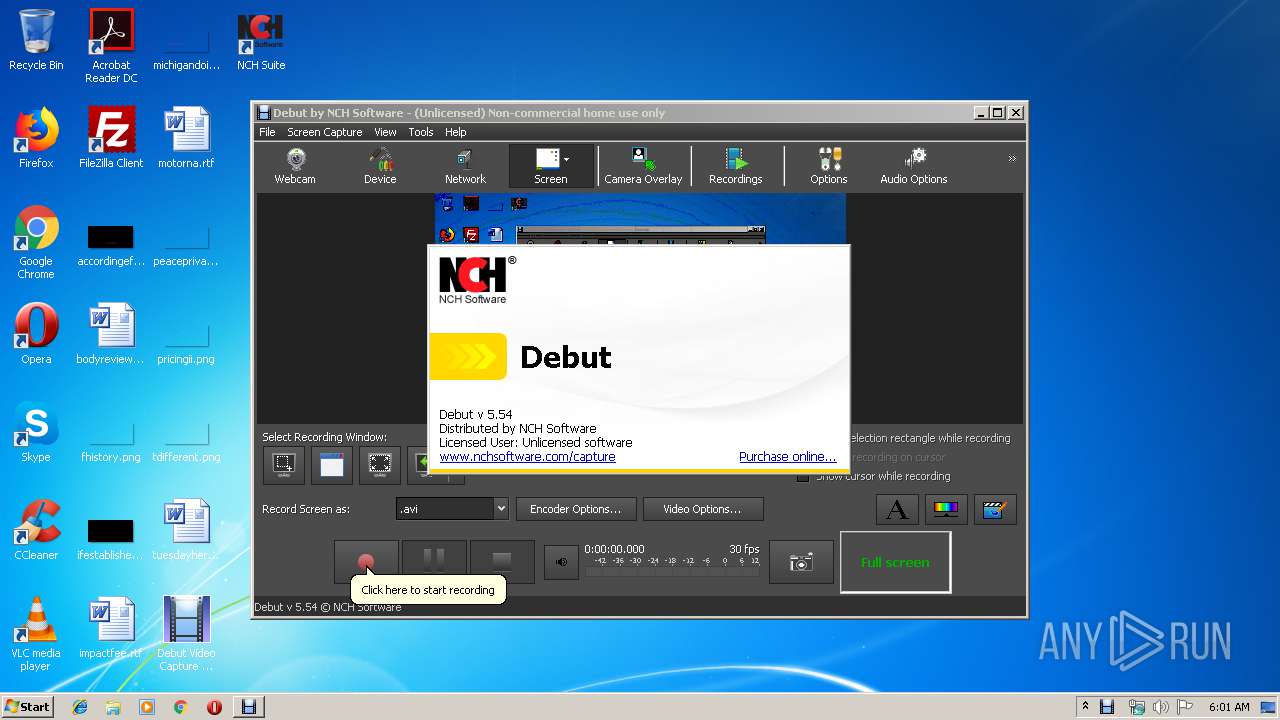Select the VLC media player desktop icon
The width and height of the screenshot is (1280, 720).
point(36,634)
